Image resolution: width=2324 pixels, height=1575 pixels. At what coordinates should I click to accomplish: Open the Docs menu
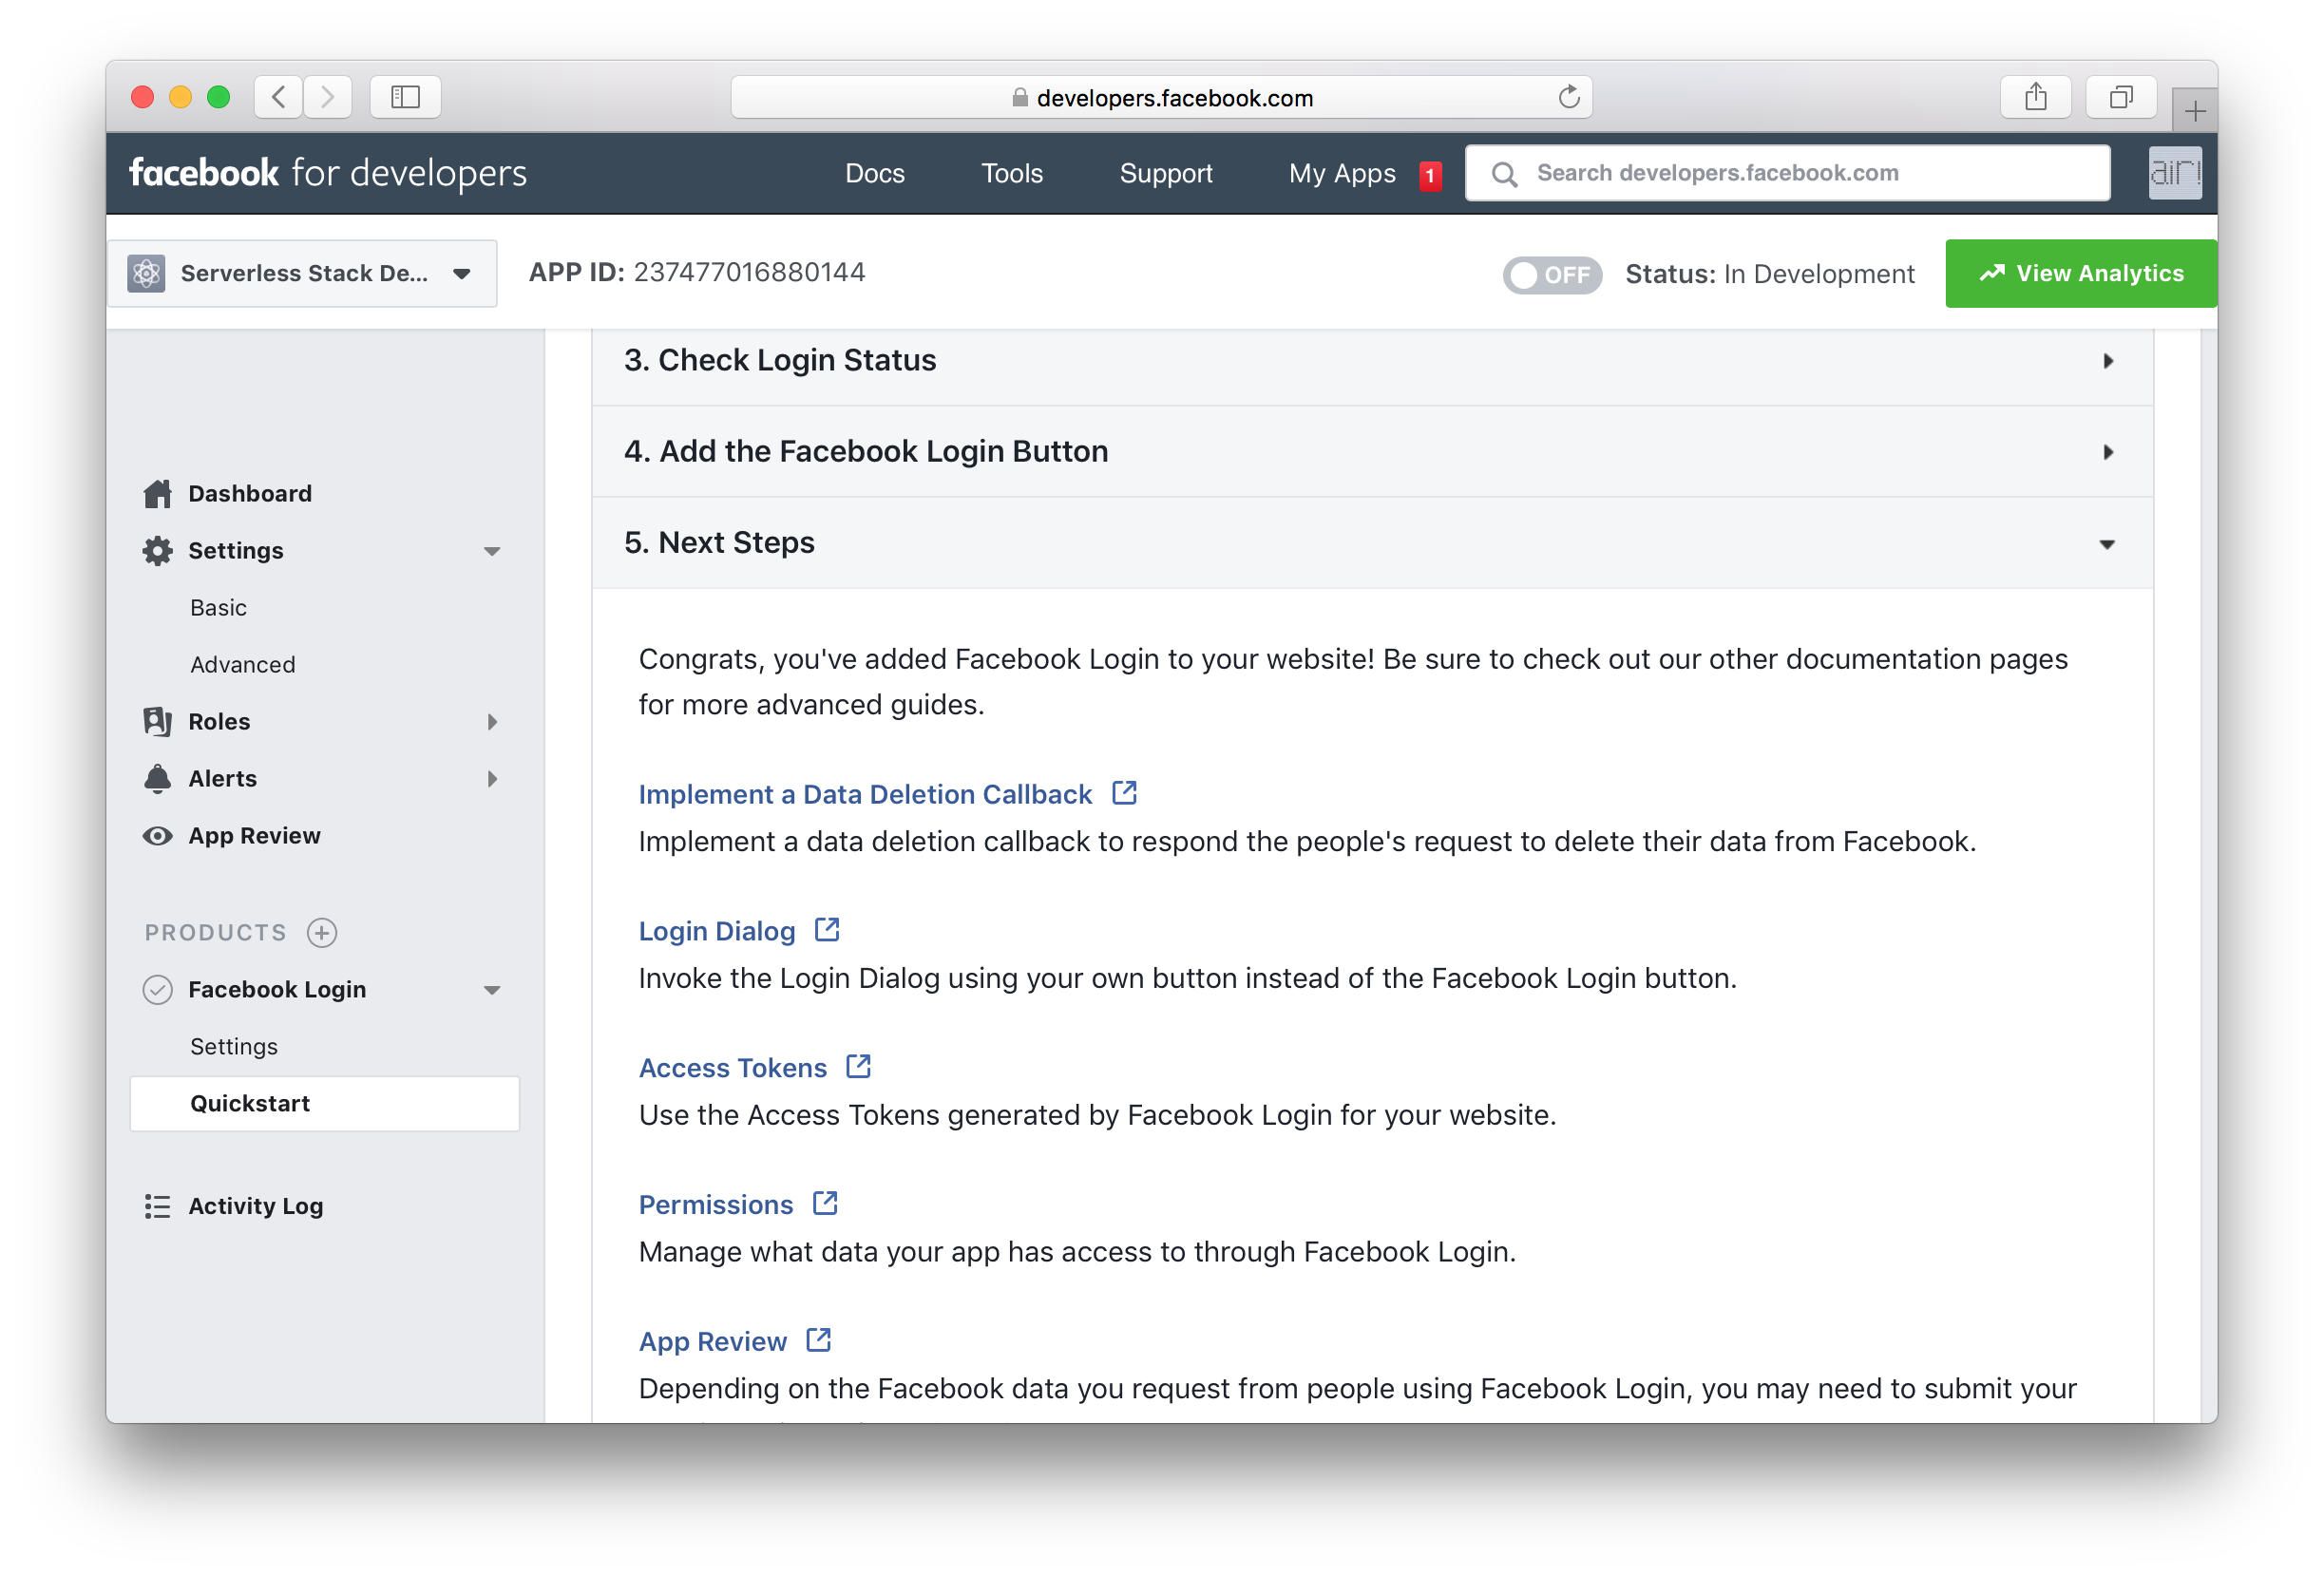pos(875,173)
